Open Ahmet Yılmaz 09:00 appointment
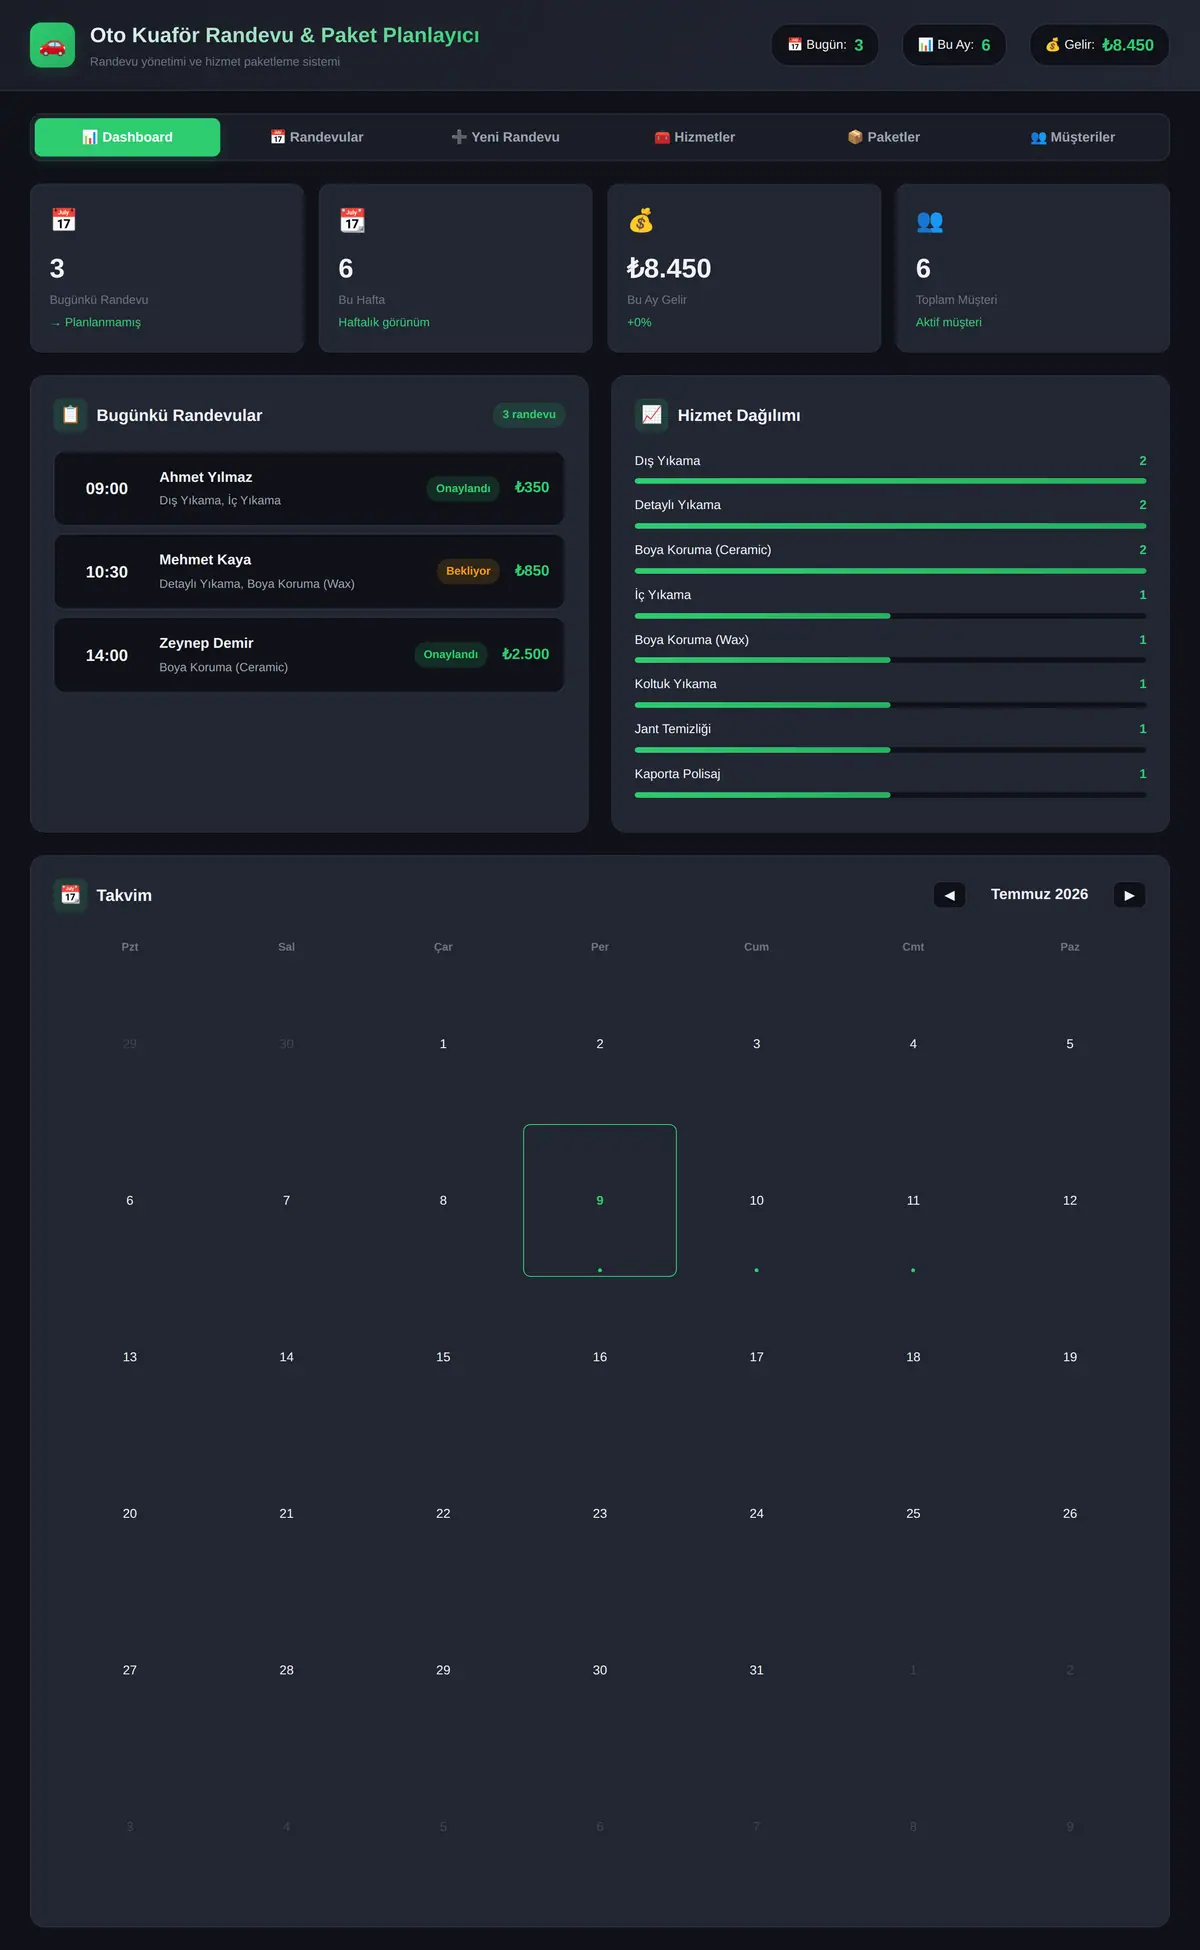The image size is (1200, 1950). 309,488
